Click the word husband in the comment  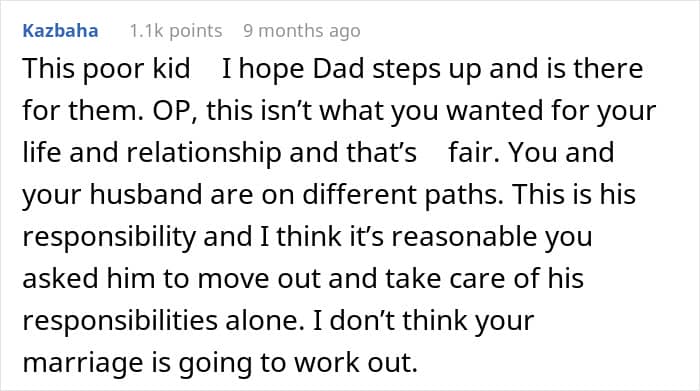tap(146, 195)
